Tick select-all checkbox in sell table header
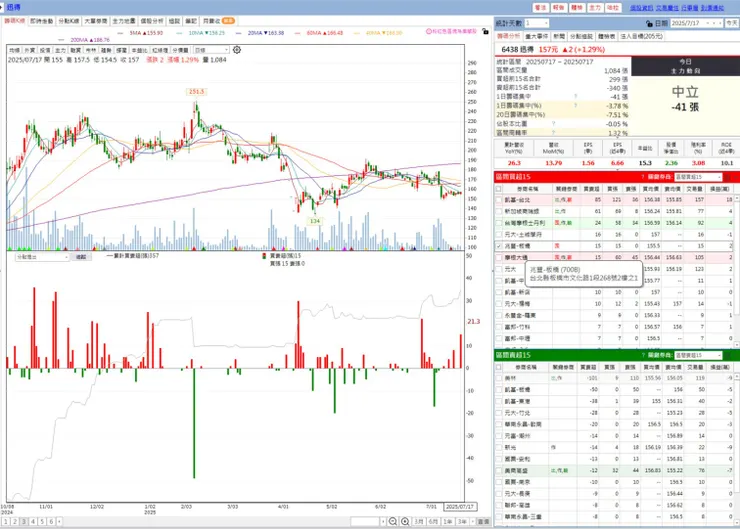The height and width of the screenshot is (529, 740). click(x=499, y=367)
